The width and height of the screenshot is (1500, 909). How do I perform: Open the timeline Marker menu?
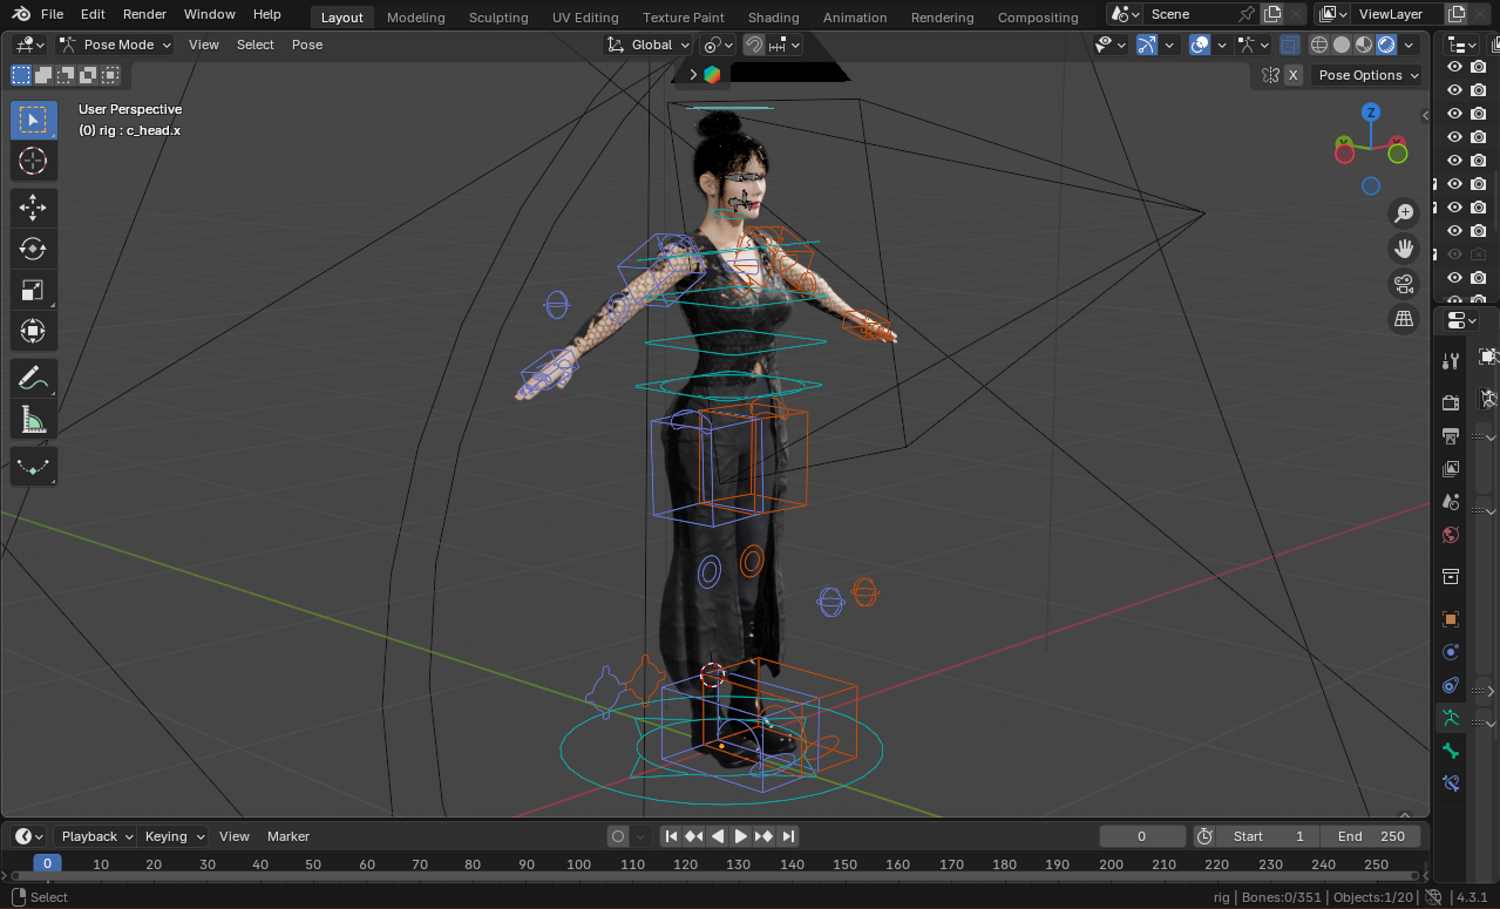click(x=288, y=836)
